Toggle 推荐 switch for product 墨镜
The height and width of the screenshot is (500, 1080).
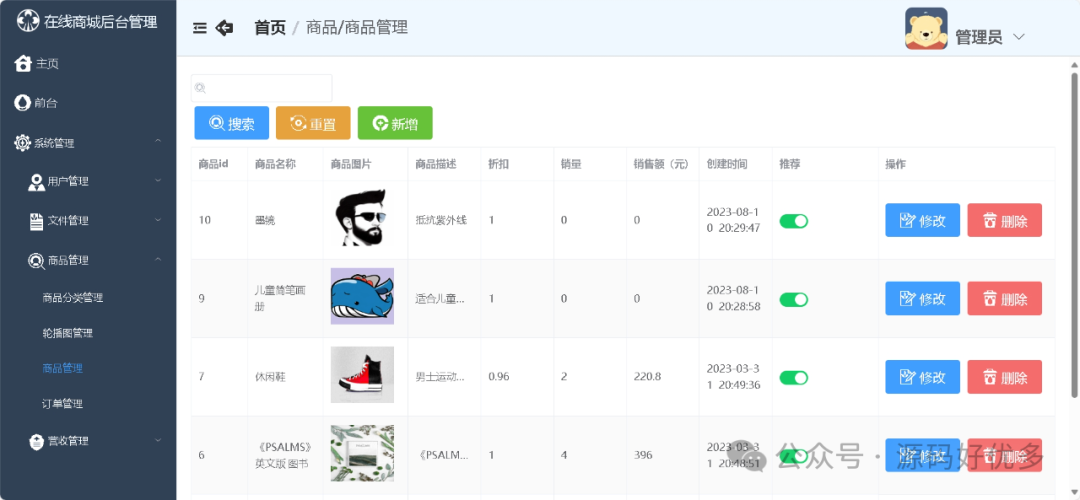click(x=793, y=221)
